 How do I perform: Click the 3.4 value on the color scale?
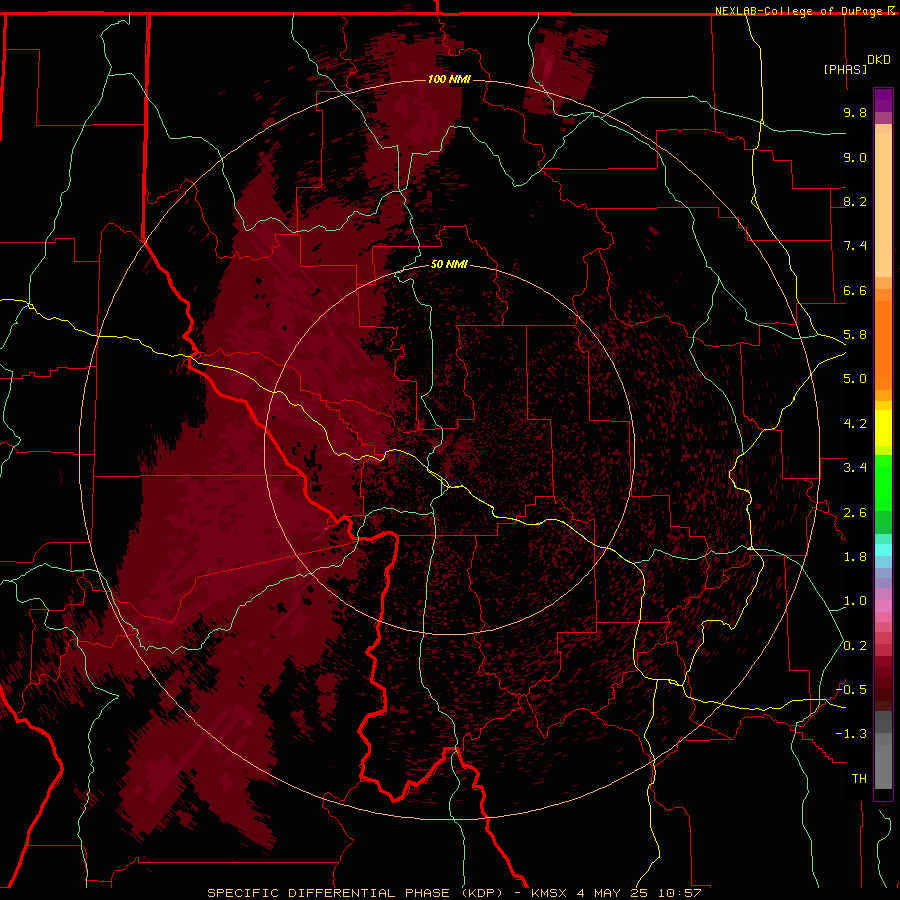(x=855, y=468)
